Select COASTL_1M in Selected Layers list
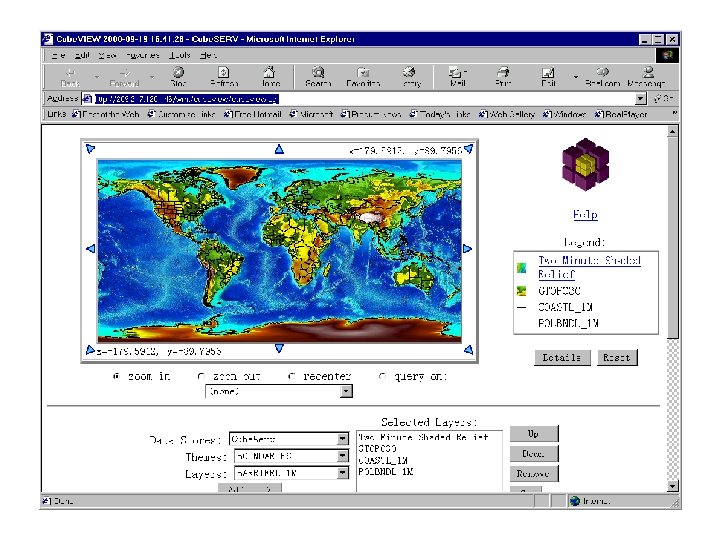Screen dimensions: 720x540 pos(383,460)
